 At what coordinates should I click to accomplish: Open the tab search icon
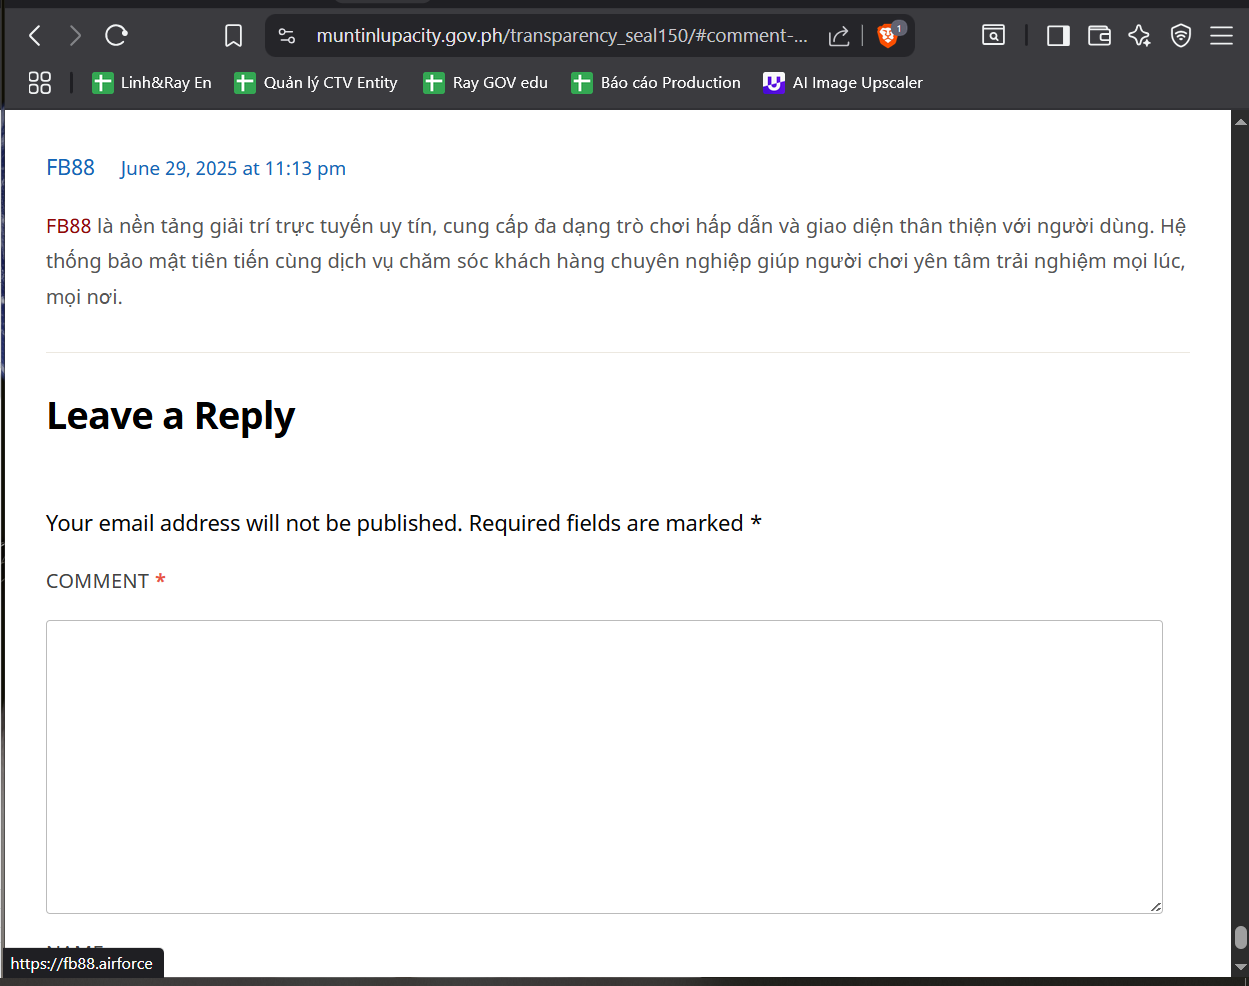(993, 36)
